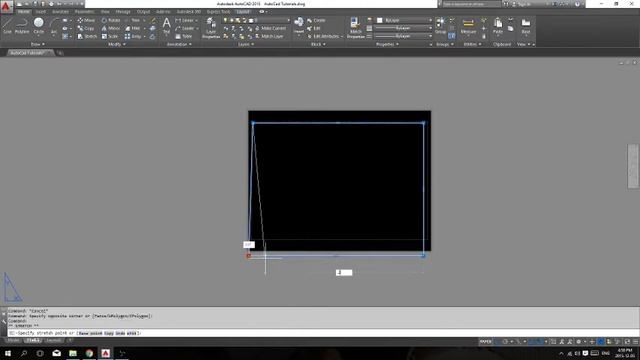Switch to the Express Tools tab
640x360 pixels.
pyautogui.click(x=218, y=12)
